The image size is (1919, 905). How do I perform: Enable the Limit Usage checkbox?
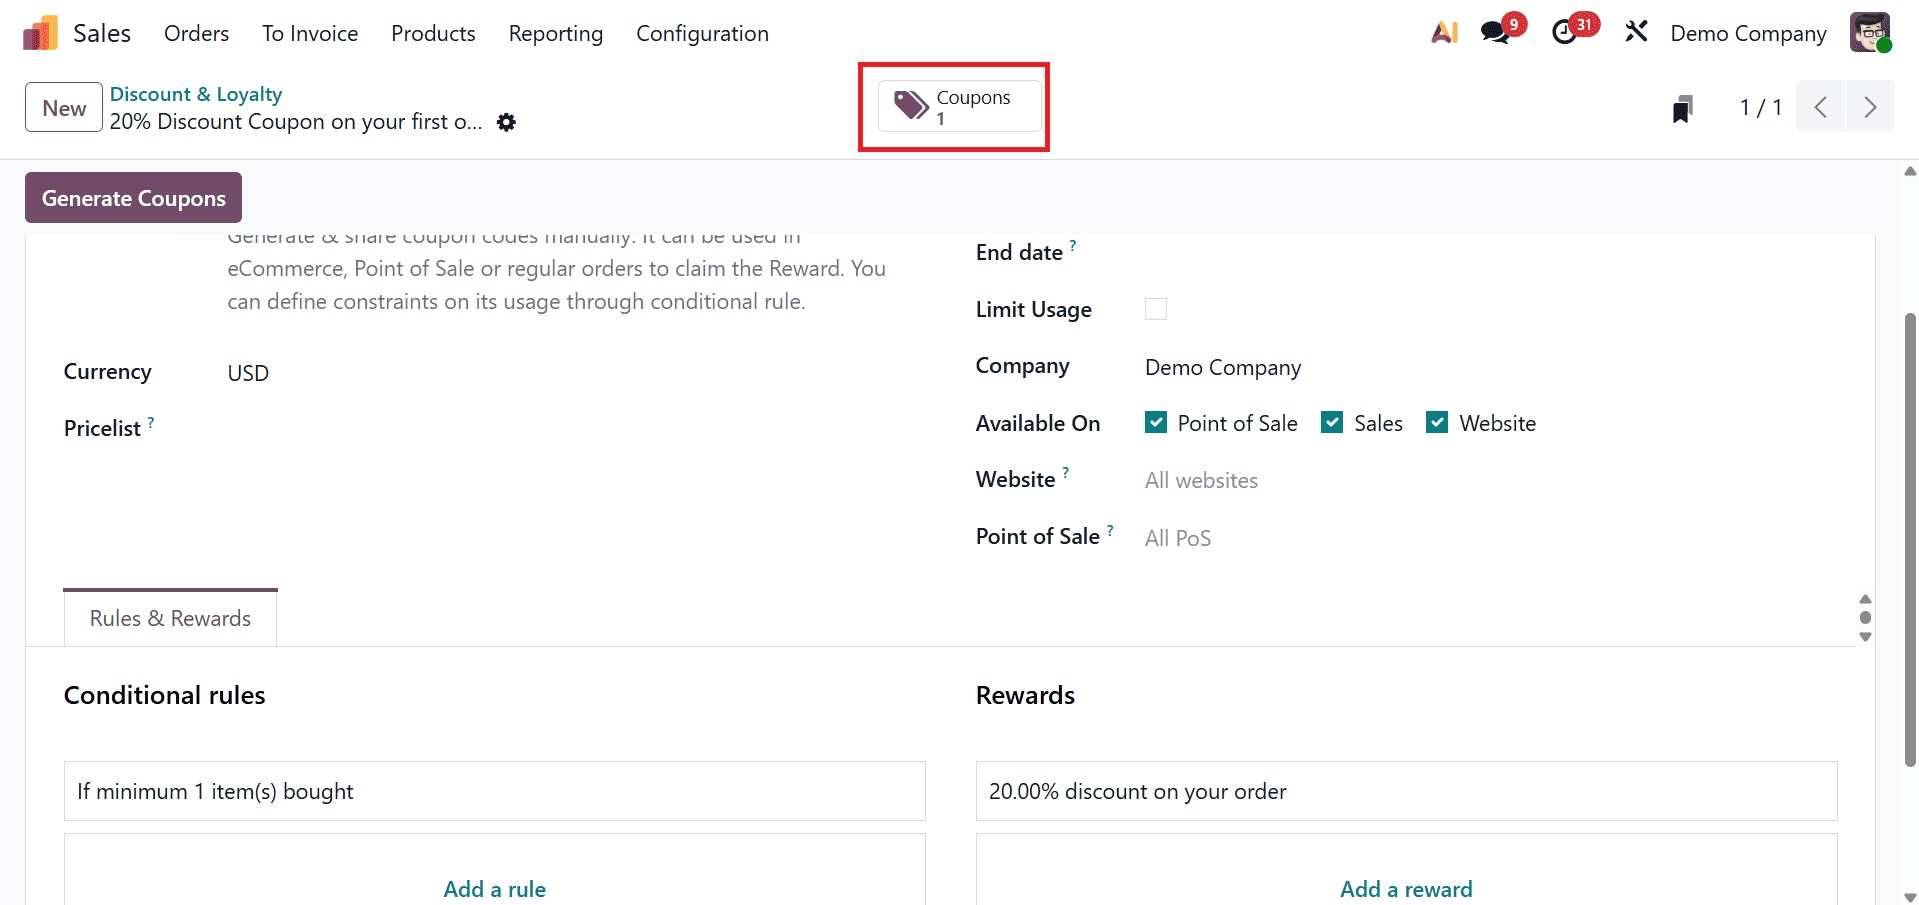pos(1156,309)
